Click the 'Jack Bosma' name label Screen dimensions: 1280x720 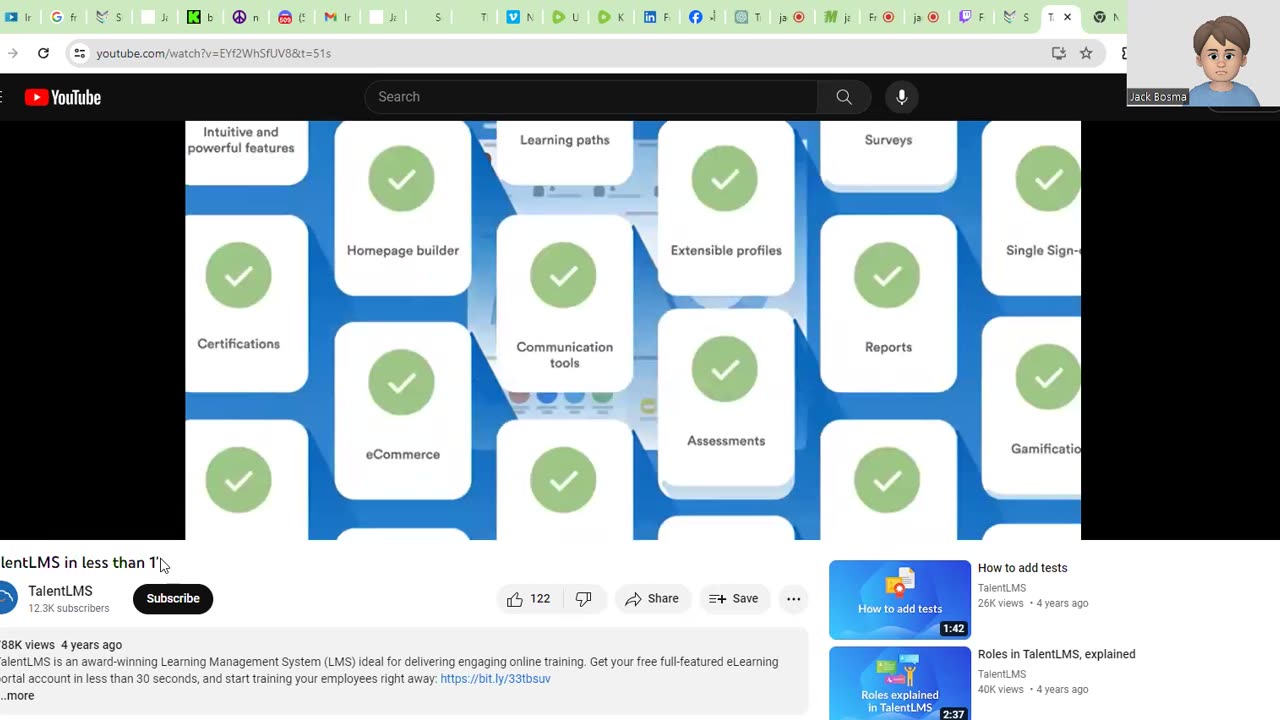pyautogui.click(x=1157, y=97)
